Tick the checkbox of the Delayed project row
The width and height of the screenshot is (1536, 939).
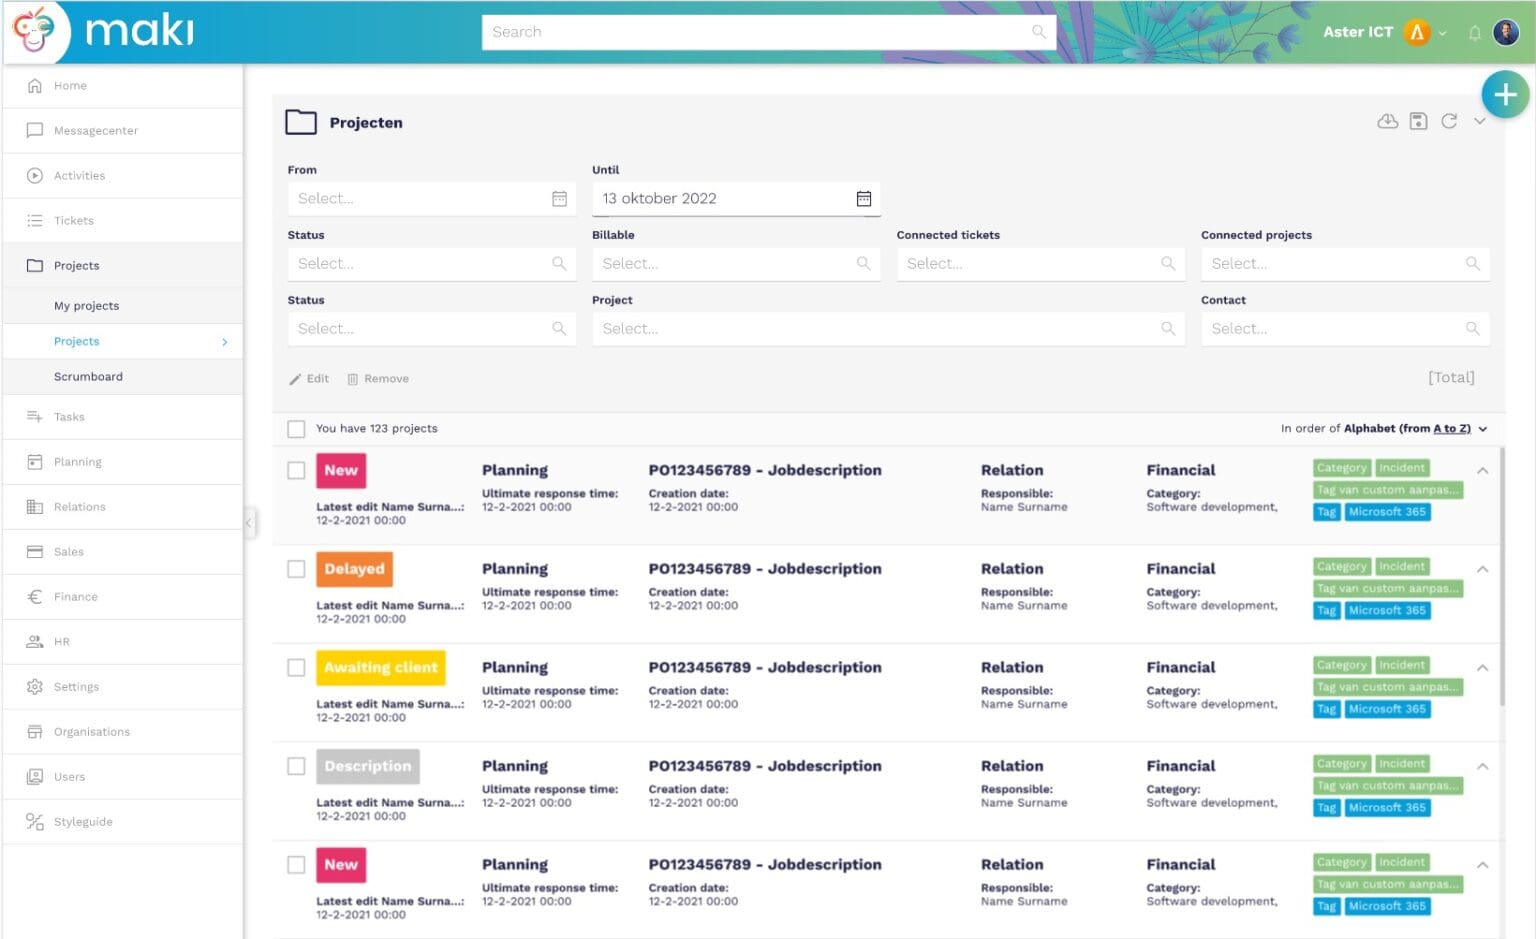pyautogui.click(x=296, y=568)
